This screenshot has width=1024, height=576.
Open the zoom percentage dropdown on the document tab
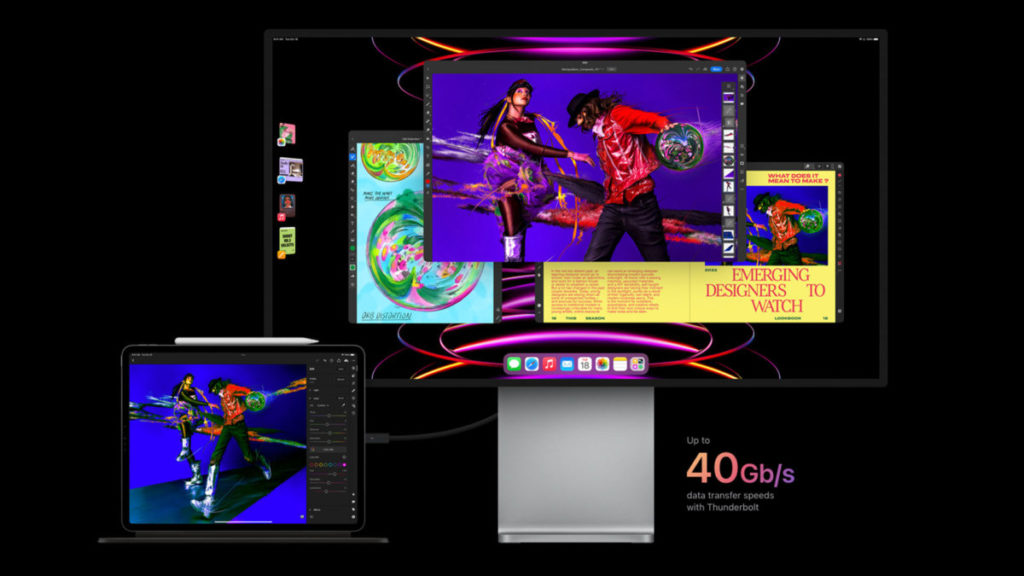coord(612,69)
